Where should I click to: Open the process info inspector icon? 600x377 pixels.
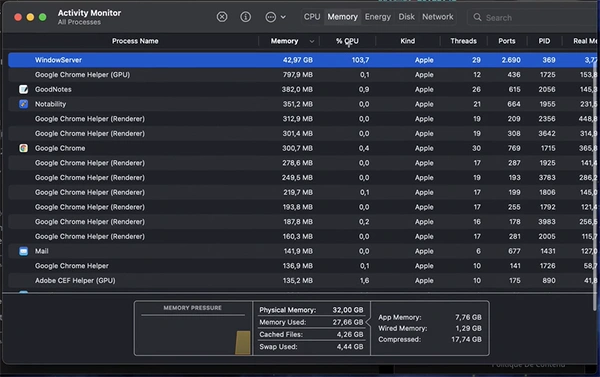246,17
